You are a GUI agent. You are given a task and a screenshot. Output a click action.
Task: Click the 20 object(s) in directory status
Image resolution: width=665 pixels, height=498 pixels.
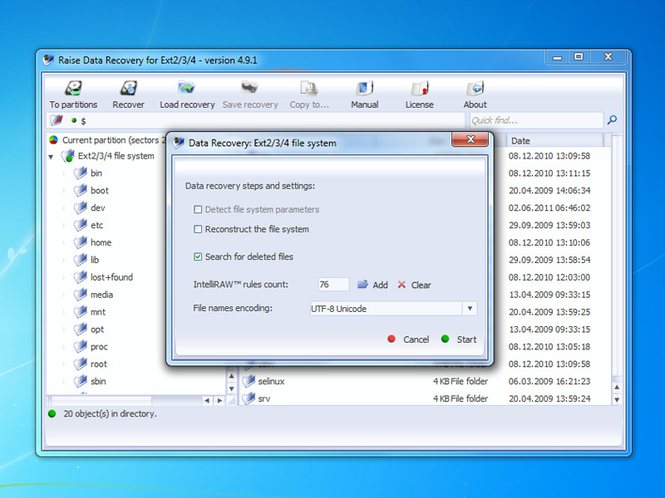click(110, 414)
